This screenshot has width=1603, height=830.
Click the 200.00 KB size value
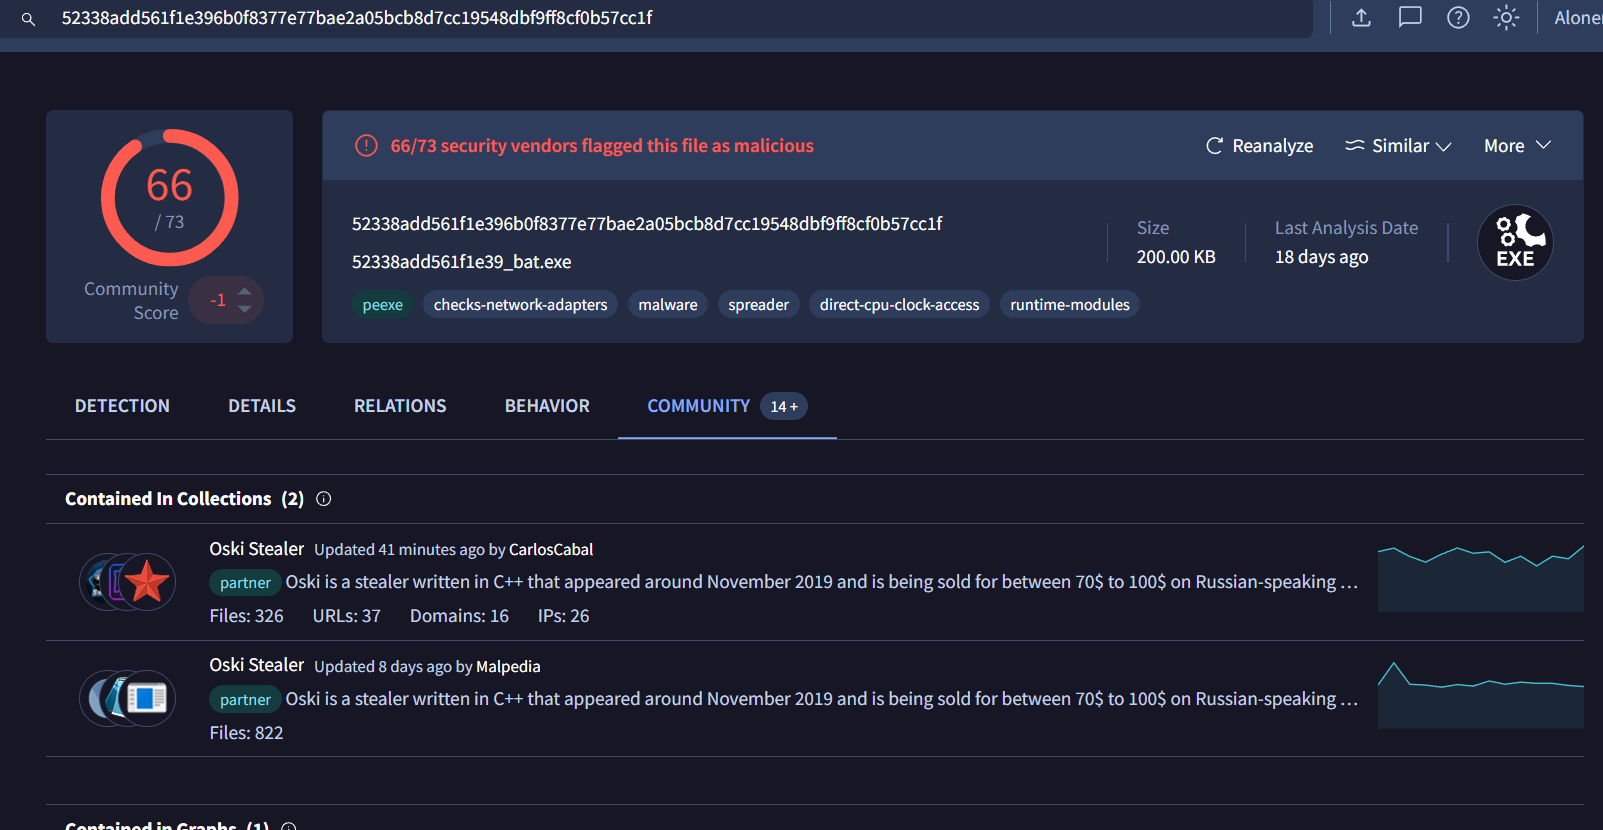click(1176, 257)
